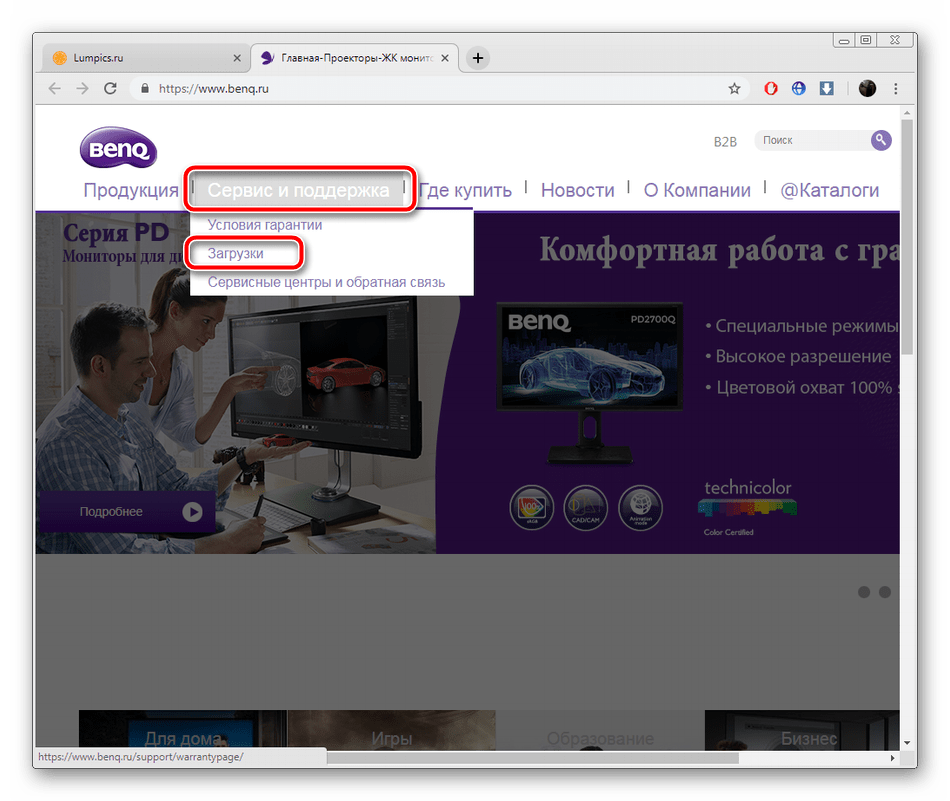Open the red Opera extension icon
Viewport: 950px width, 801px height.
pyautogui.click(x=771, y=88)
